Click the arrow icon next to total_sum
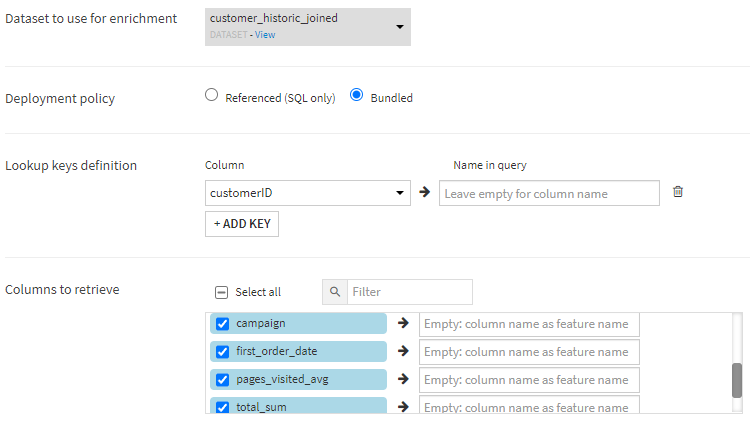Image resolution: width=750 pixels, height=426 pixels. (x=403, y=407)
